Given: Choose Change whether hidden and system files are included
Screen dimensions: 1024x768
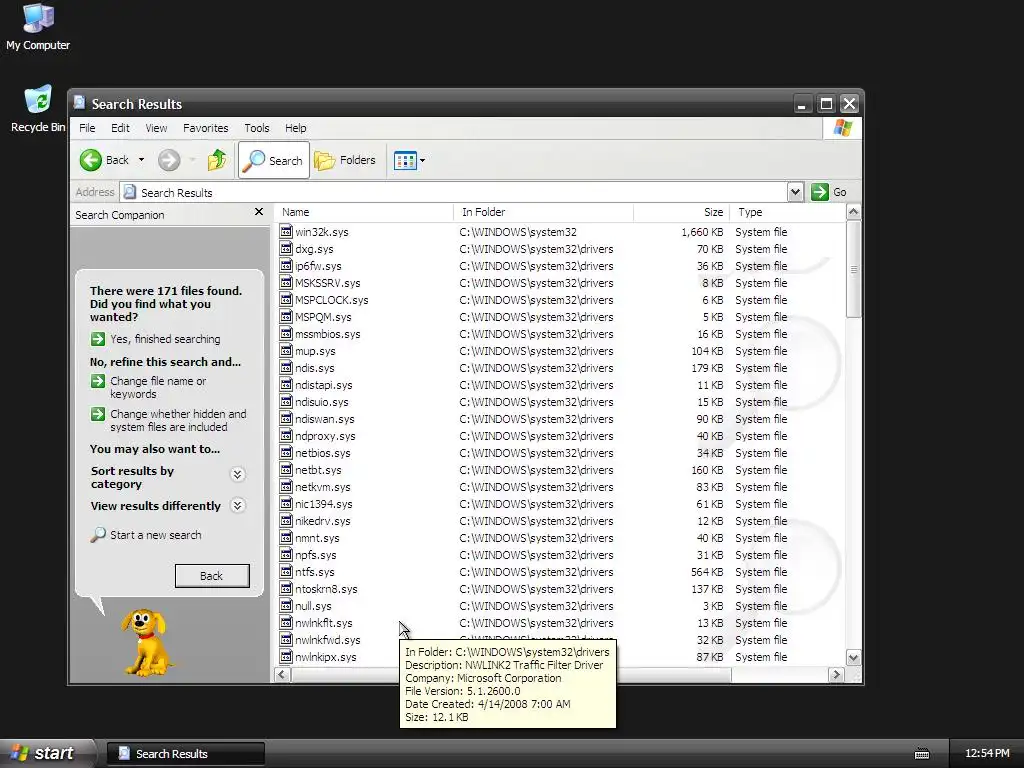Looking at the screenshot, I should [168, 420].
